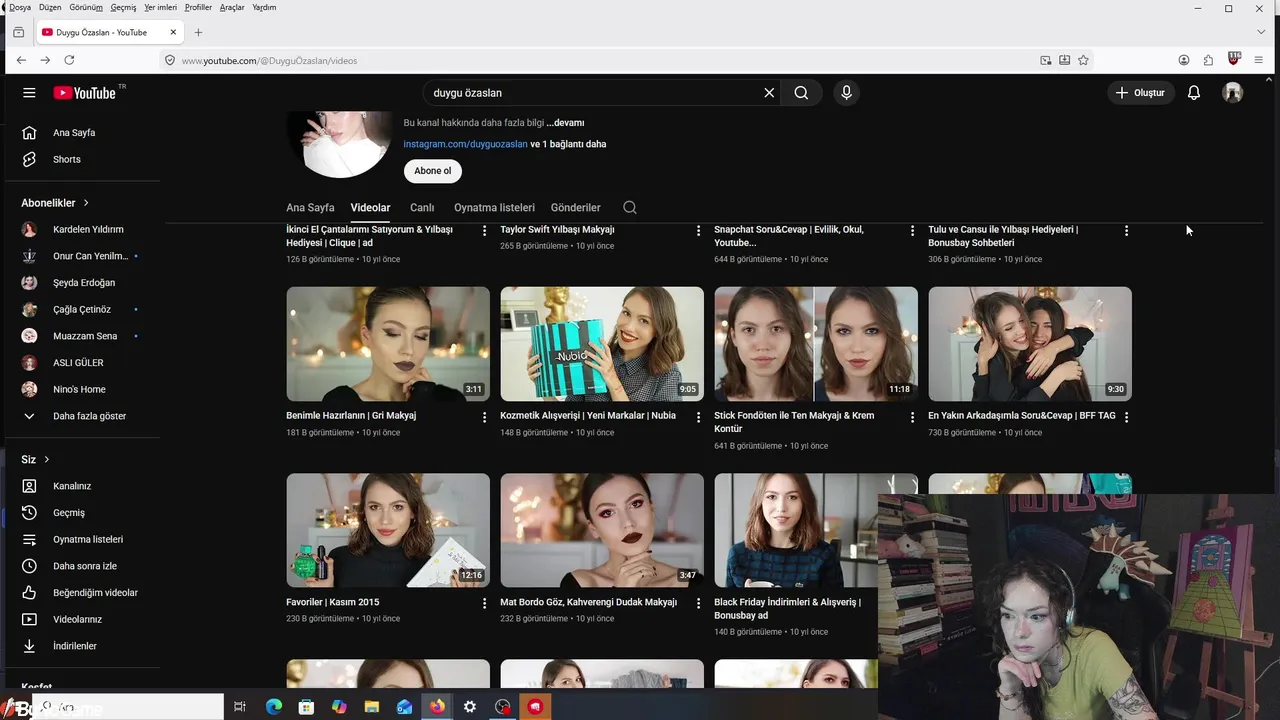This screenshot has height=720, width=1280.
Task: Expand the Abonelikler section
Action: click(x=55, y=203)
